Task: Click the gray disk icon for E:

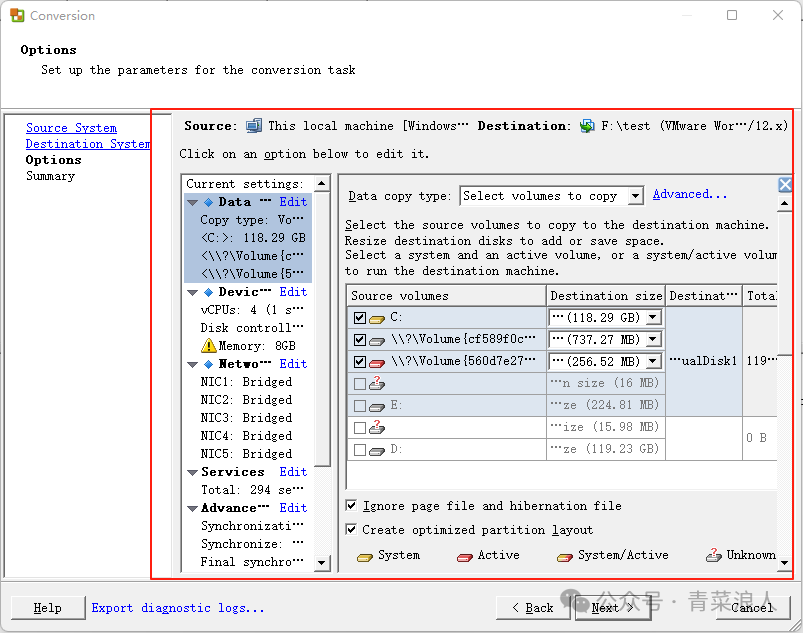Action: point(377,407)
